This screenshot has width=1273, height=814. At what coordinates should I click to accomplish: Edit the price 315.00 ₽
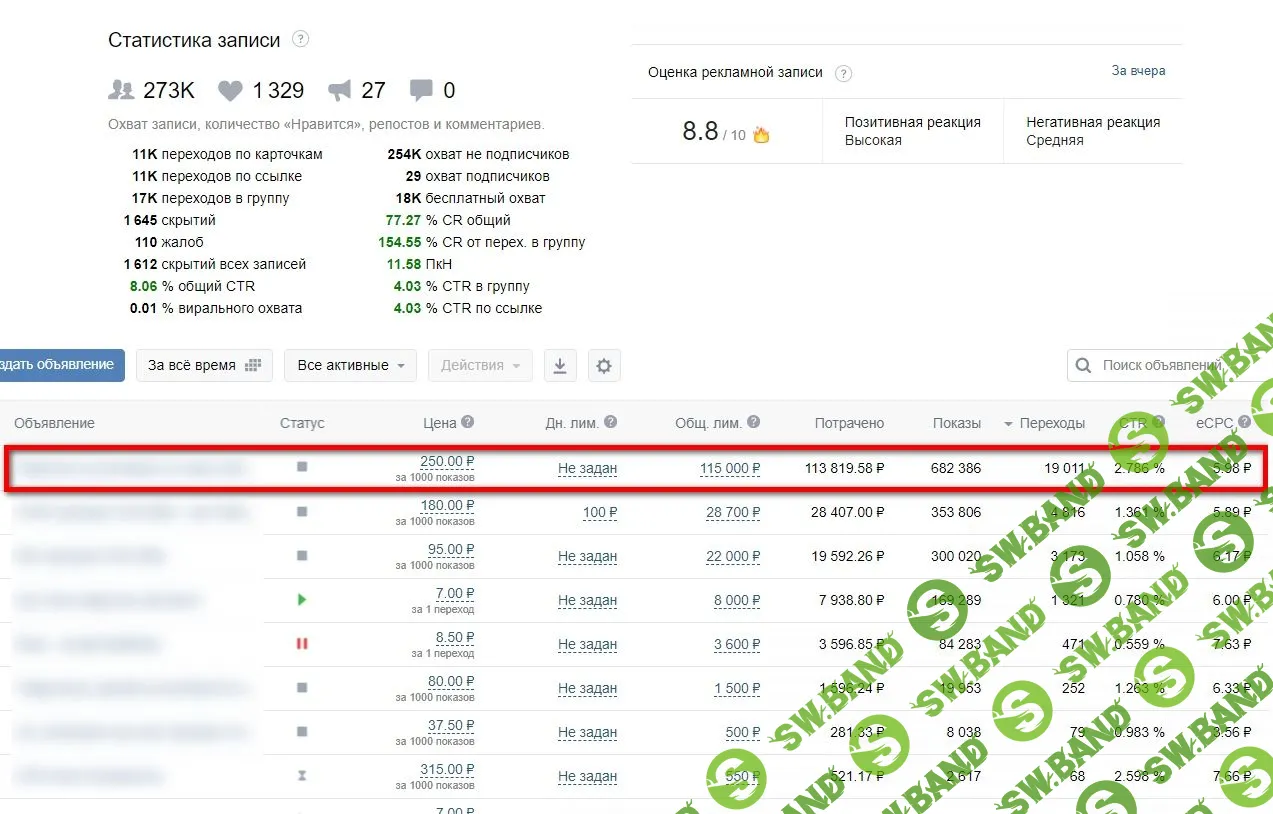click(447, 769)
